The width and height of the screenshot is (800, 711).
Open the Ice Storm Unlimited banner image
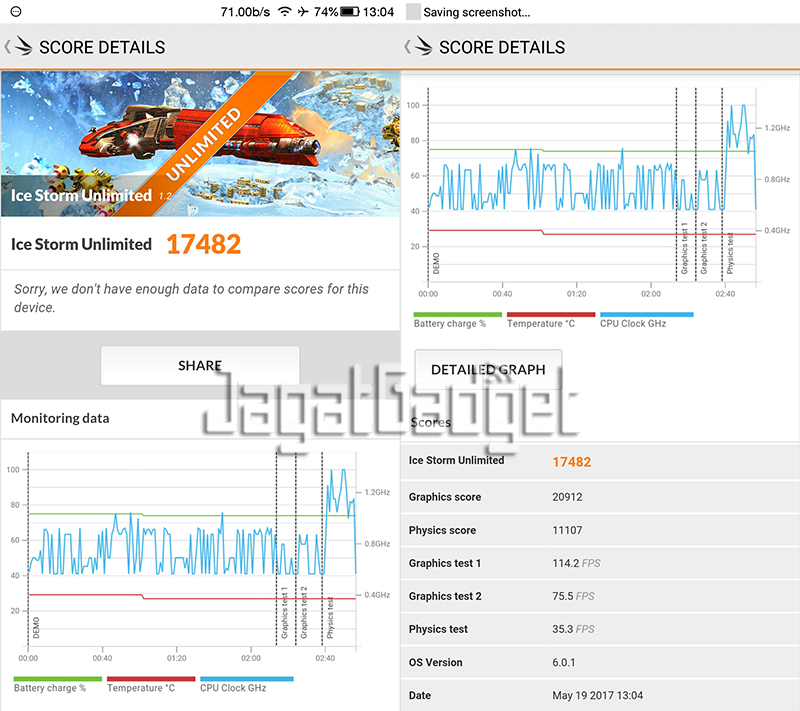[200, 142]
